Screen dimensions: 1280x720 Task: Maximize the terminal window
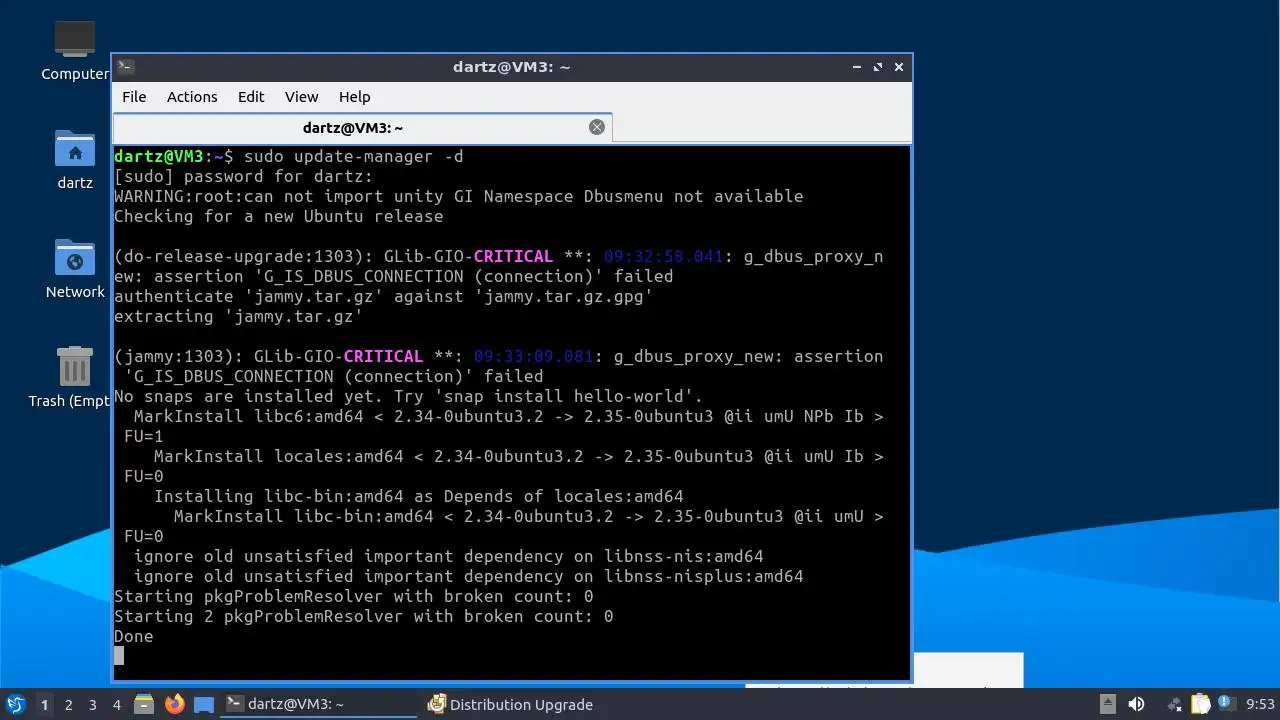point(878,67)
